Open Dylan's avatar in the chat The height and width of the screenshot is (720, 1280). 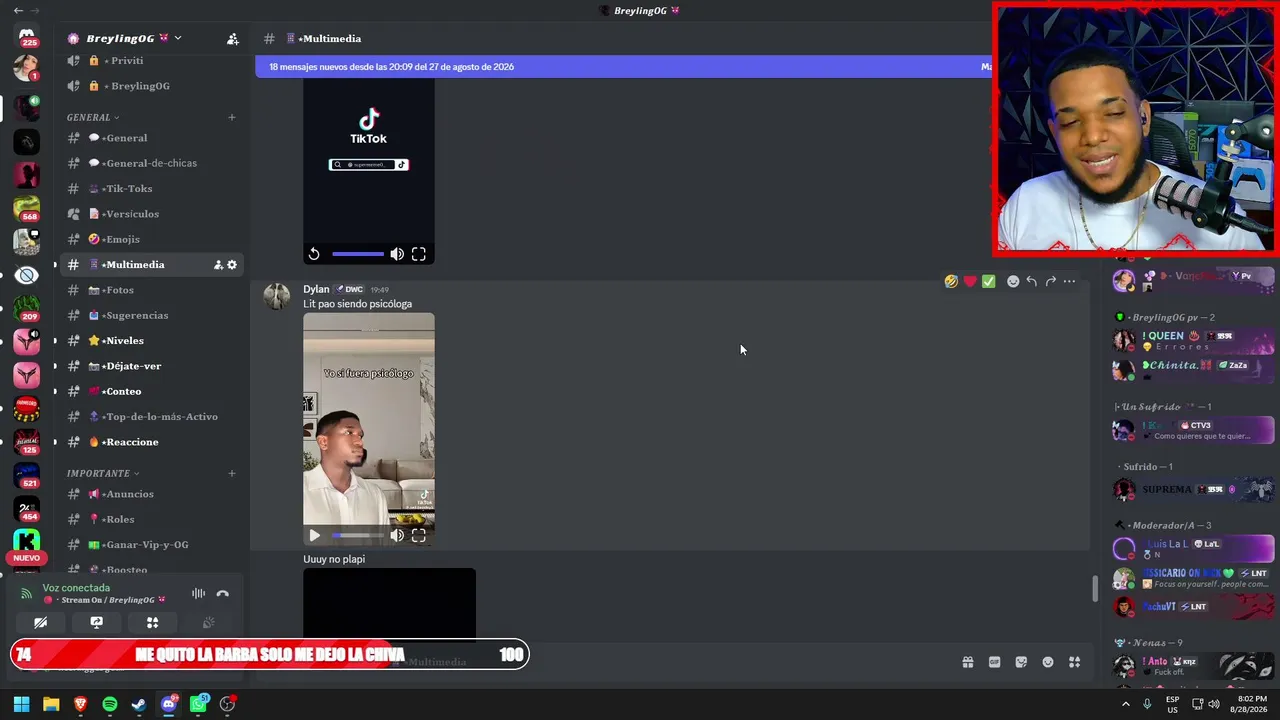pyautogui.click(x=276, y=297)
